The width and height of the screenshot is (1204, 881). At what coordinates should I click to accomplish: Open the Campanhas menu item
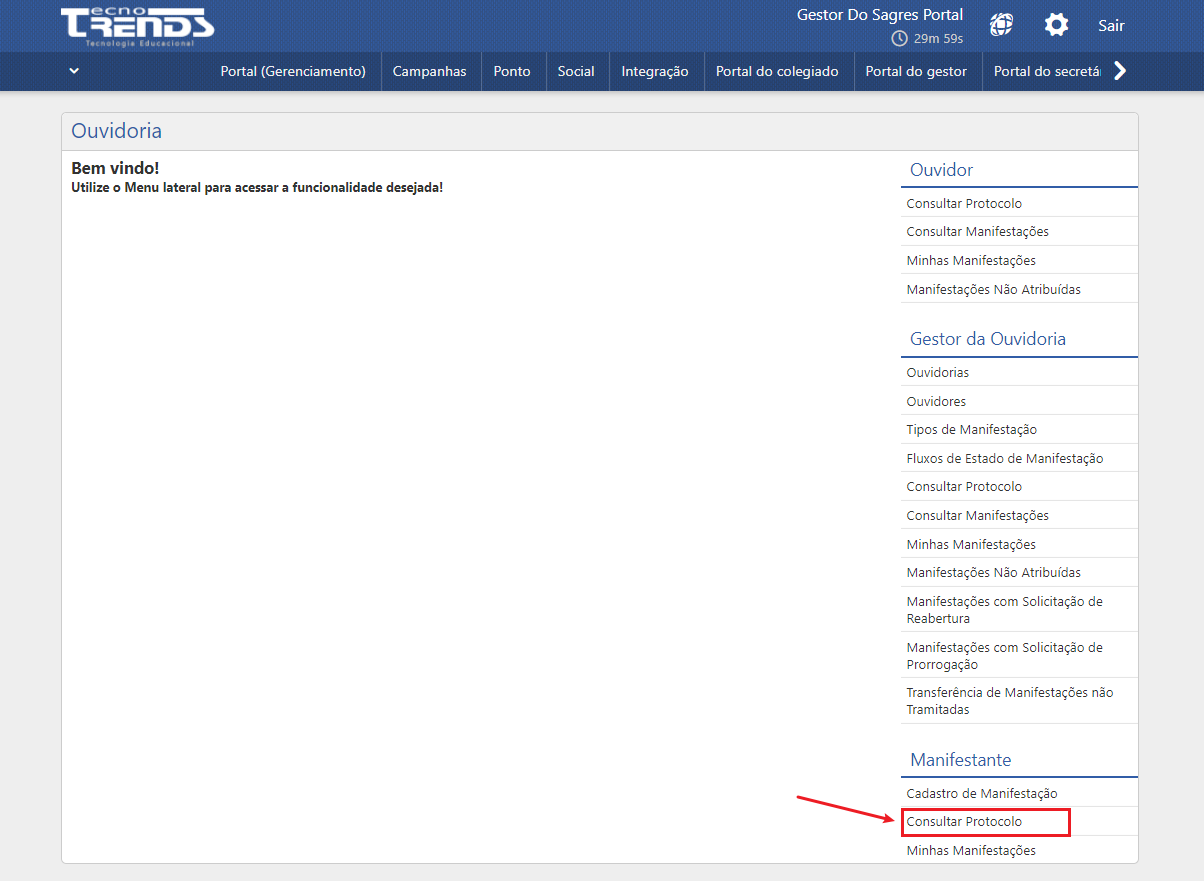point(429,71)
